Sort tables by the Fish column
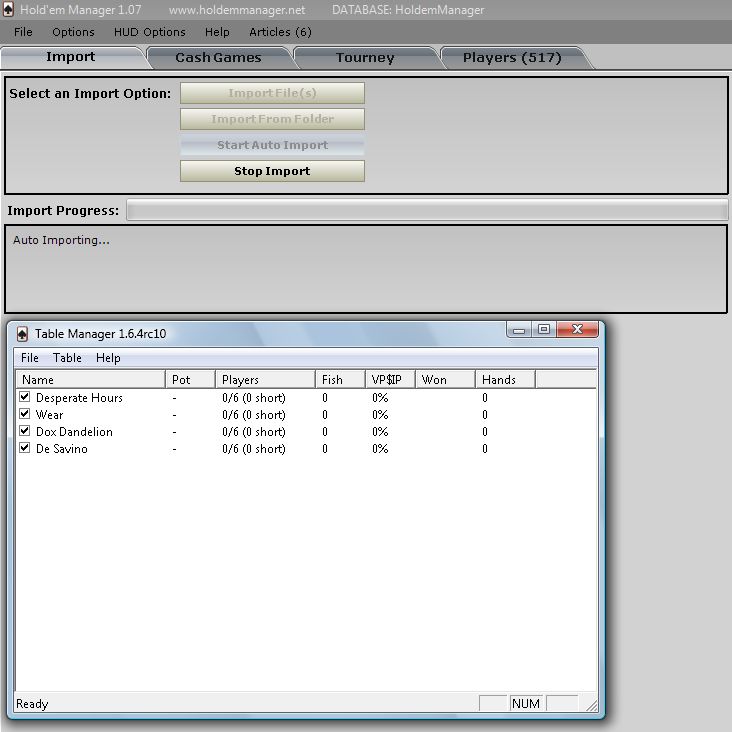This screenshot has height=732, width=732. click(340, 380)
